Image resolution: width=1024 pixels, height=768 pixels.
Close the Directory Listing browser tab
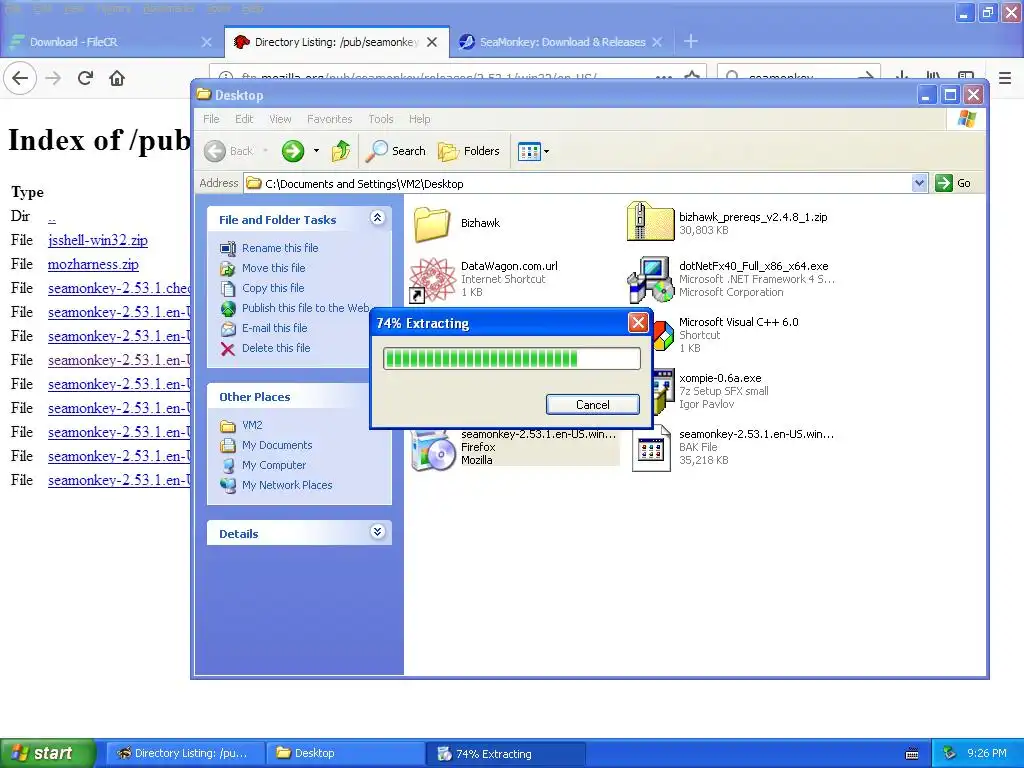point(432,42)
